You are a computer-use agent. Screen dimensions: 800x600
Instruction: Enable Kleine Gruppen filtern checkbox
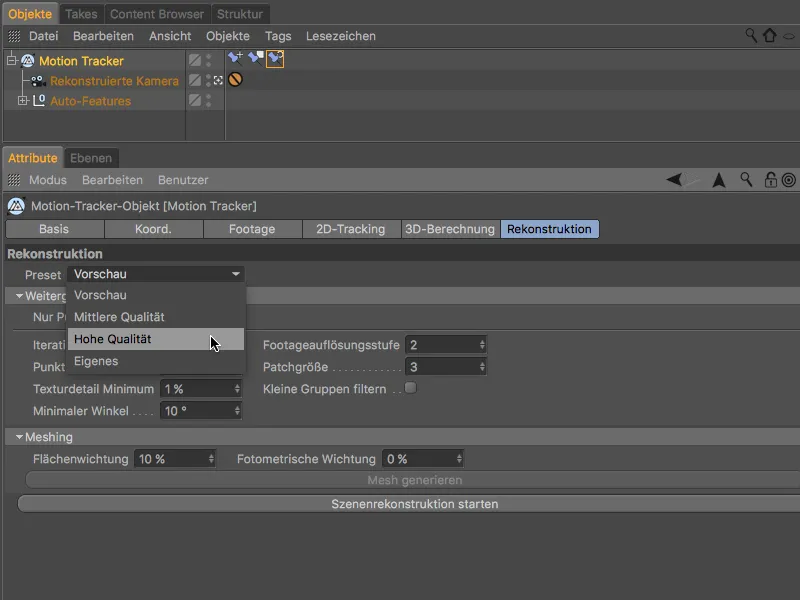coord(410,388)
